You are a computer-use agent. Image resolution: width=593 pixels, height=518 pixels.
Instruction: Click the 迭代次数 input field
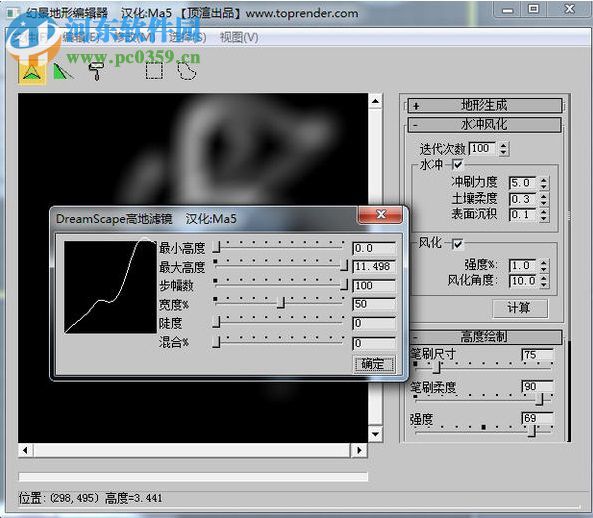pyautogui.click(x=483, y=148)
